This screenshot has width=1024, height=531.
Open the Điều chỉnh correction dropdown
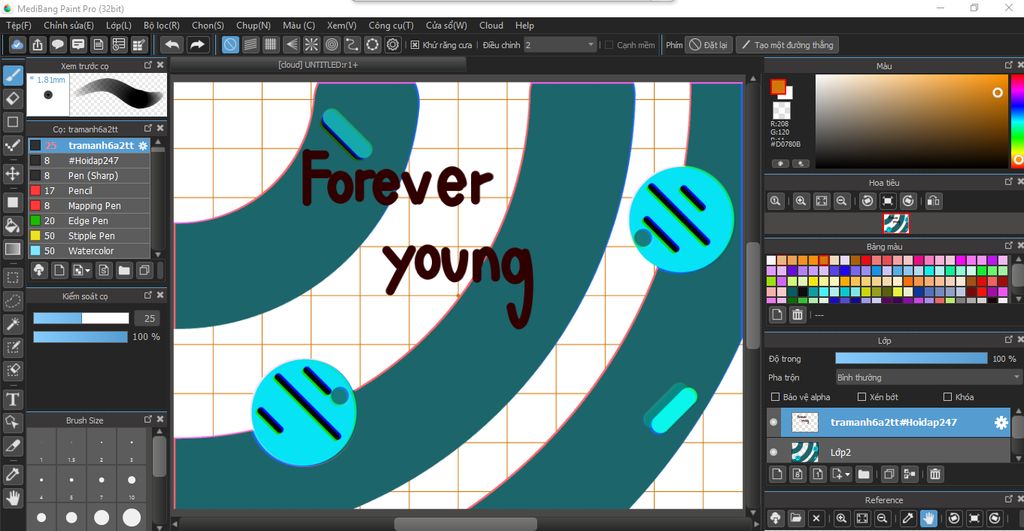coord(560,45)
